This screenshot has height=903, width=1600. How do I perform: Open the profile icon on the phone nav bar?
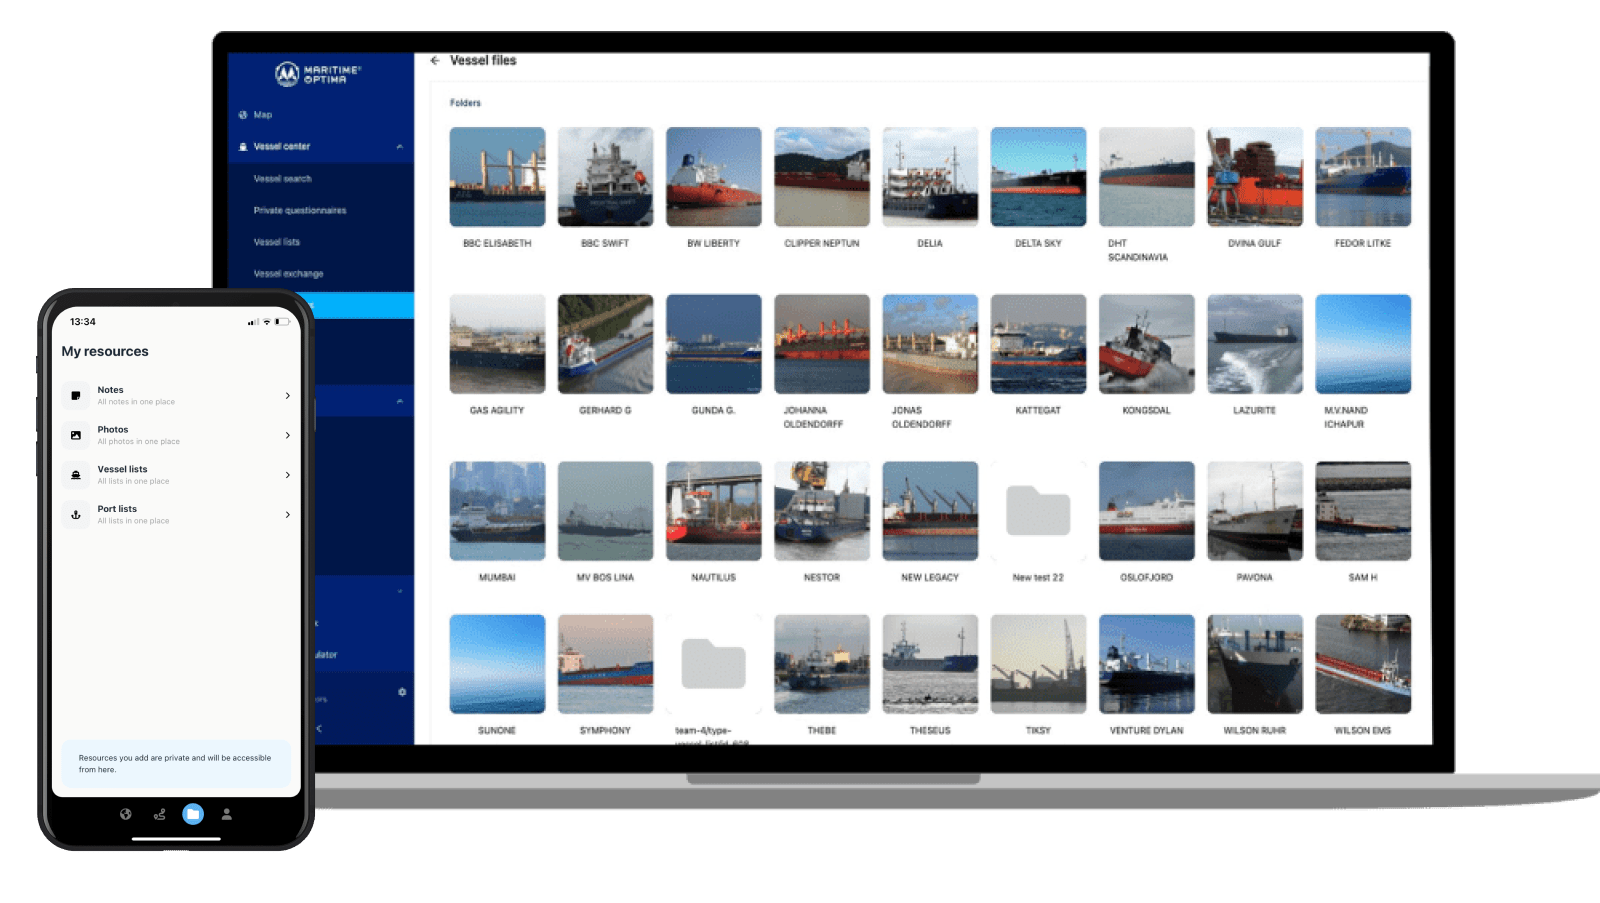(x=226, y=814)
